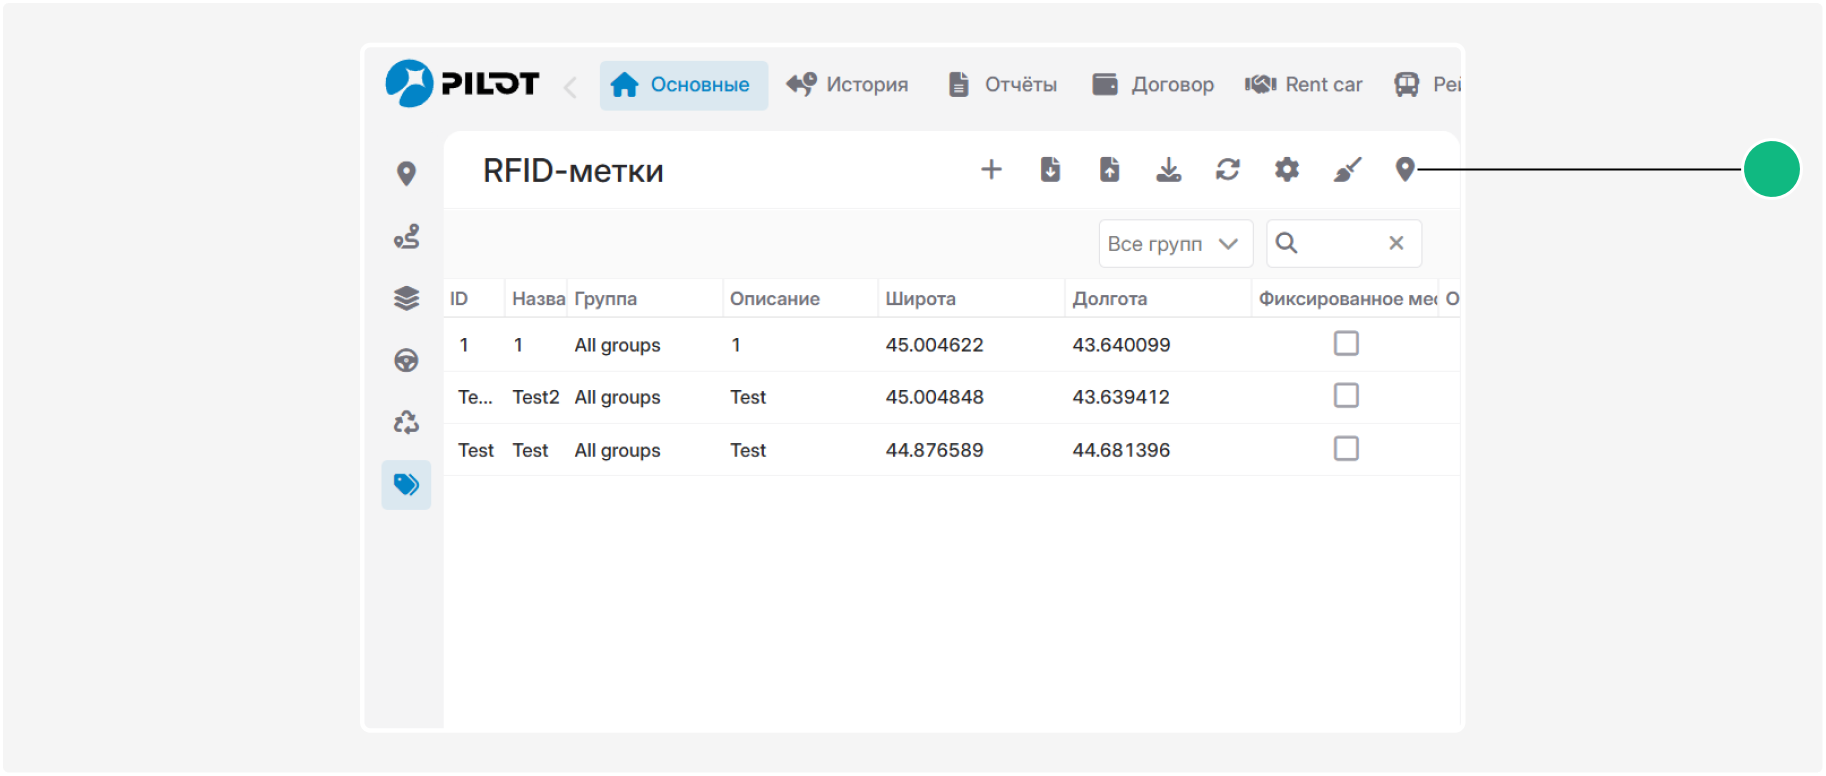Open the Rent car tab

coord(1303,85)
